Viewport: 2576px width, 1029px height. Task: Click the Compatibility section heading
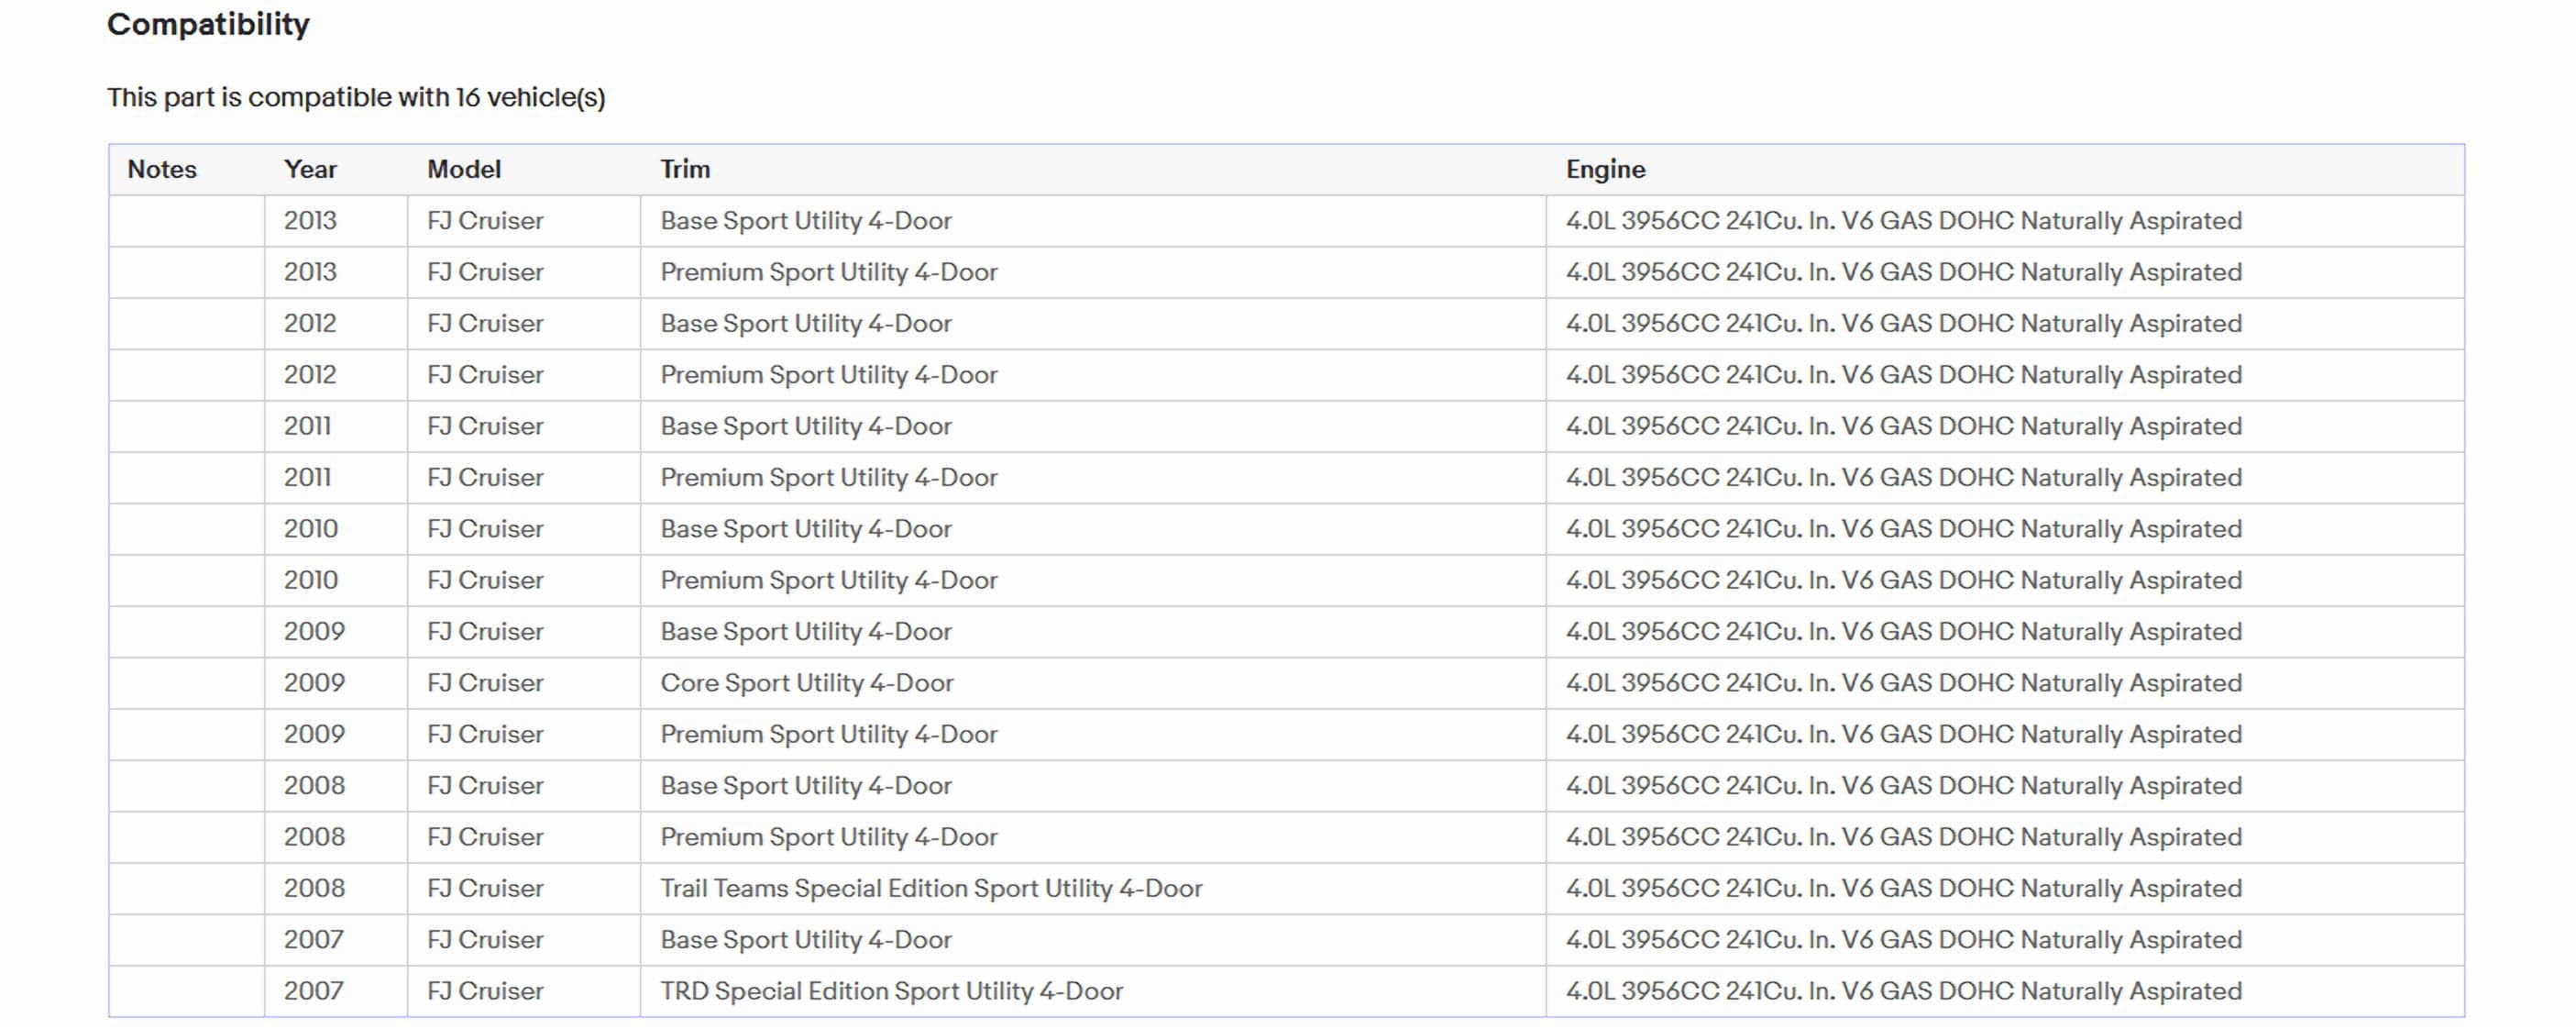[x=208, y=24]
